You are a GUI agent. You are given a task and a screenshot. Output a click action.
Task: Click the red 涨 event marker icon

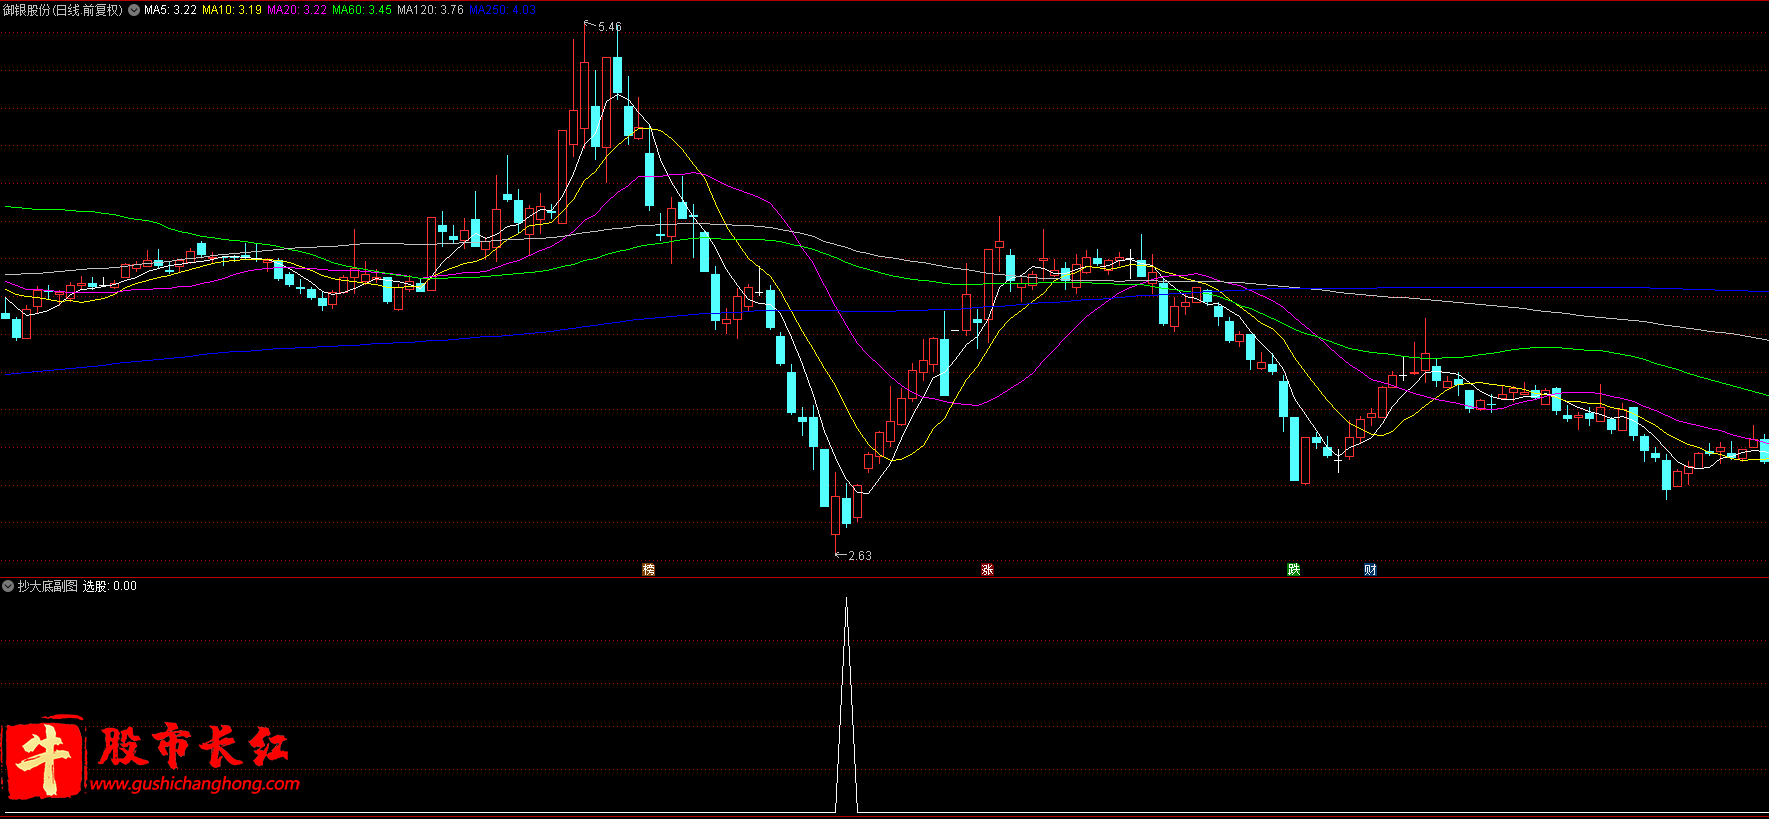[987, 570]
